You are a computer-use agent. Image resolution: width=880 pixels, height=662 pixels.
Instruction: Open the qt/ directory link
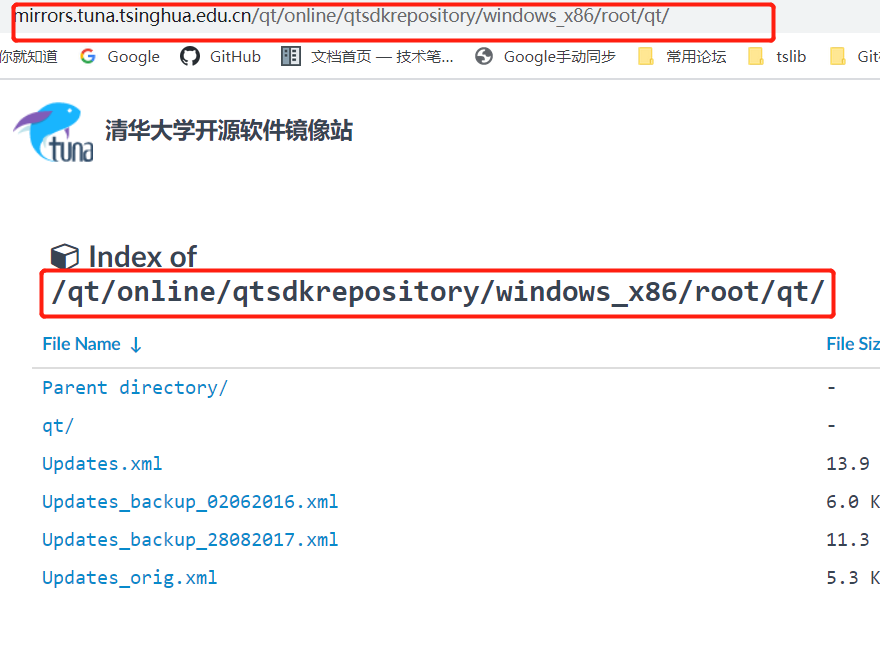click(58, 426)
